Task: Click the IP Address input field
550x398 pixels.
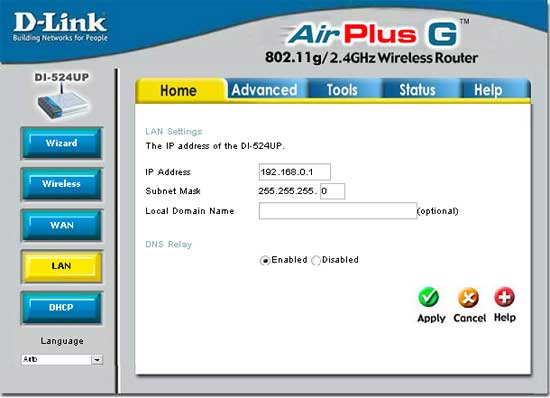Action: [x=295, y=172]
